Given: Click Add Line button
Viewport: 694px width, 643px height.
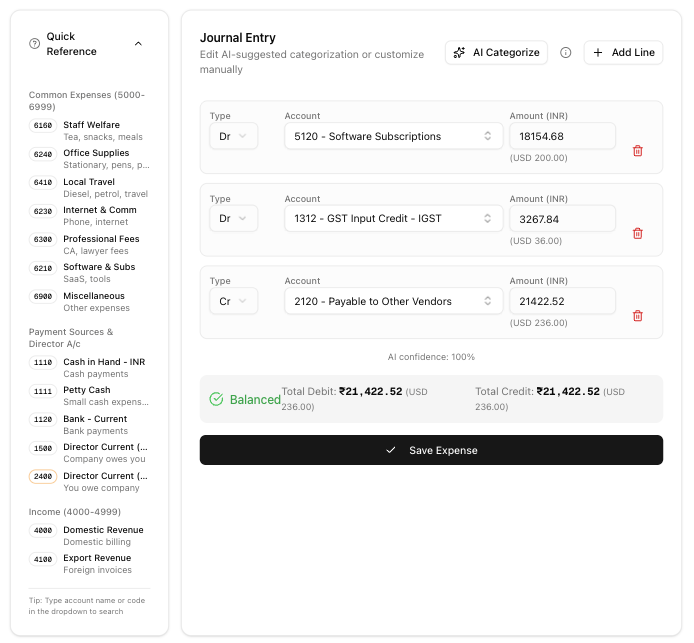Looking at the screenshot, I should (623, 52).
